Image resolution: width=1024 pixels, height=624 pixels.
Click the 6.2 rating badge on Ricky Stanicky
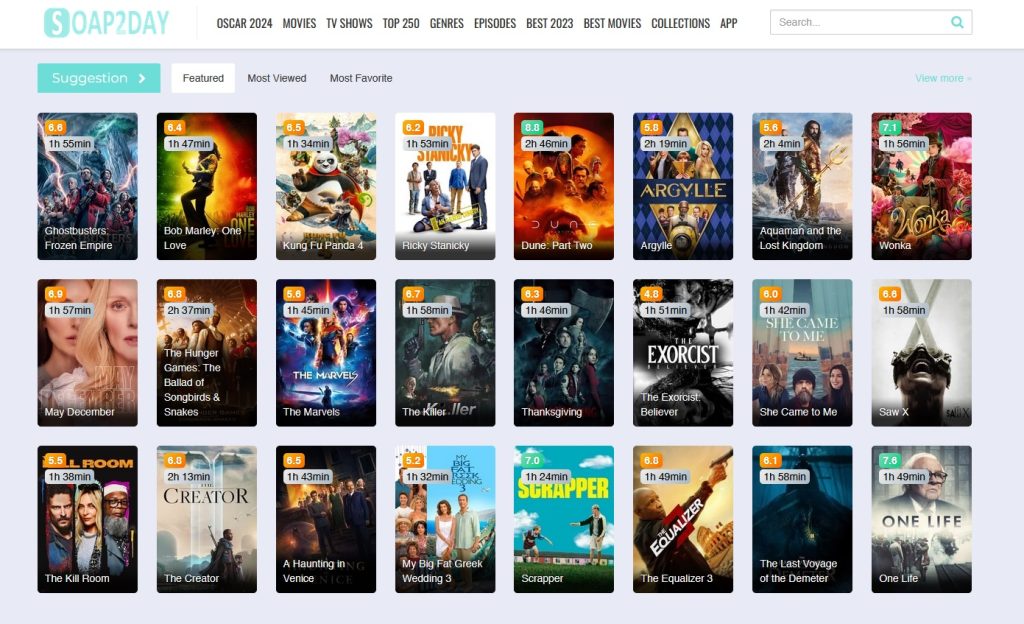click(x=413, y=127)
